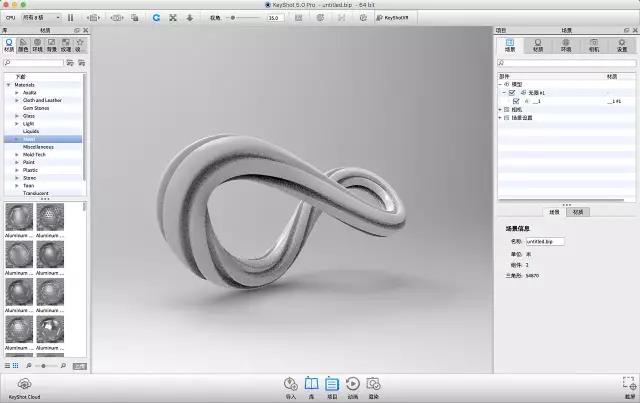Collapse the 模型 node in scene tree
Viewport: 640px width, 403px height.
(x=500, y=84)
